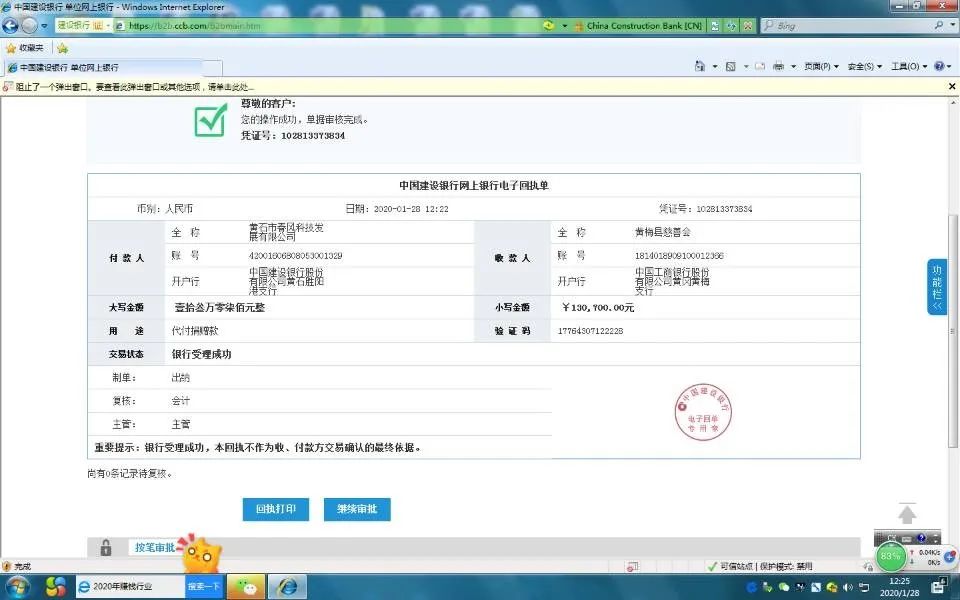Screen dimensions: 960x600
Task: Click the browser Forward arrow button
Action: click(x=29, y=26)
